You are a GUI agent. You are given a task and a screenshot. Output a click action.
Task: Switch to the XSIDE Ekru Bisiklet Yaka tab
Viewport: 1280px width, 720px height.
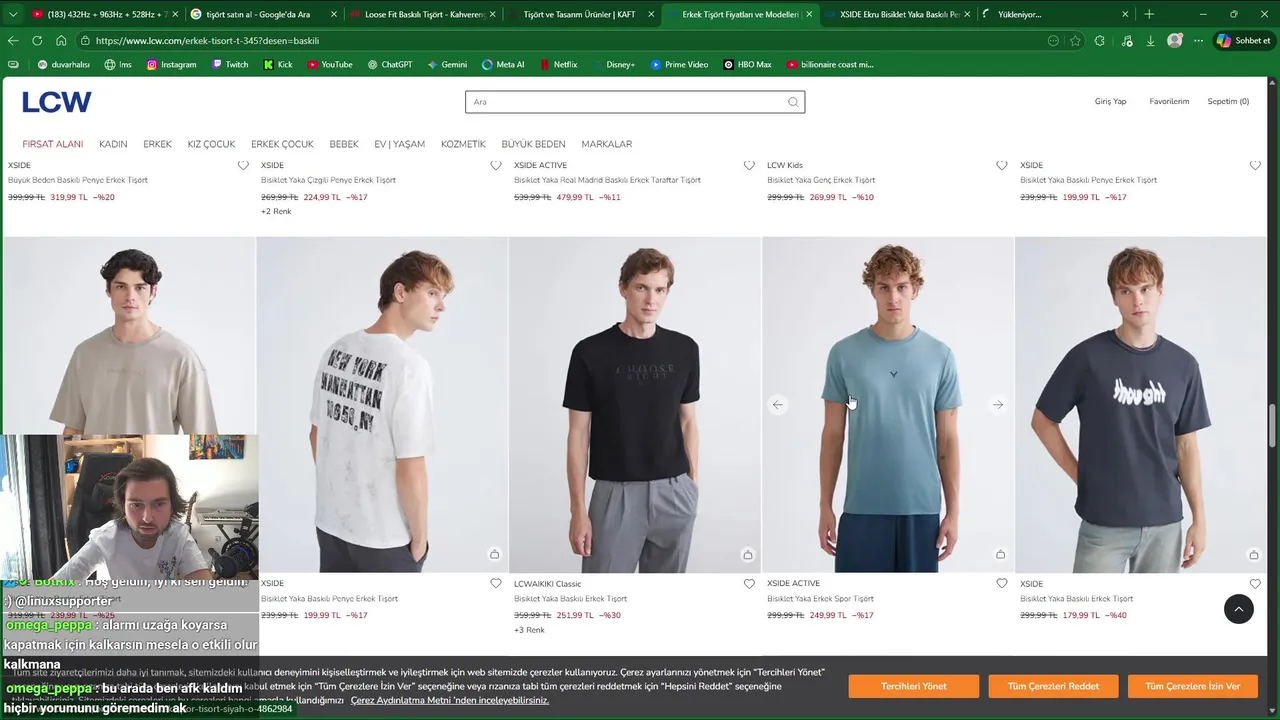895,14
